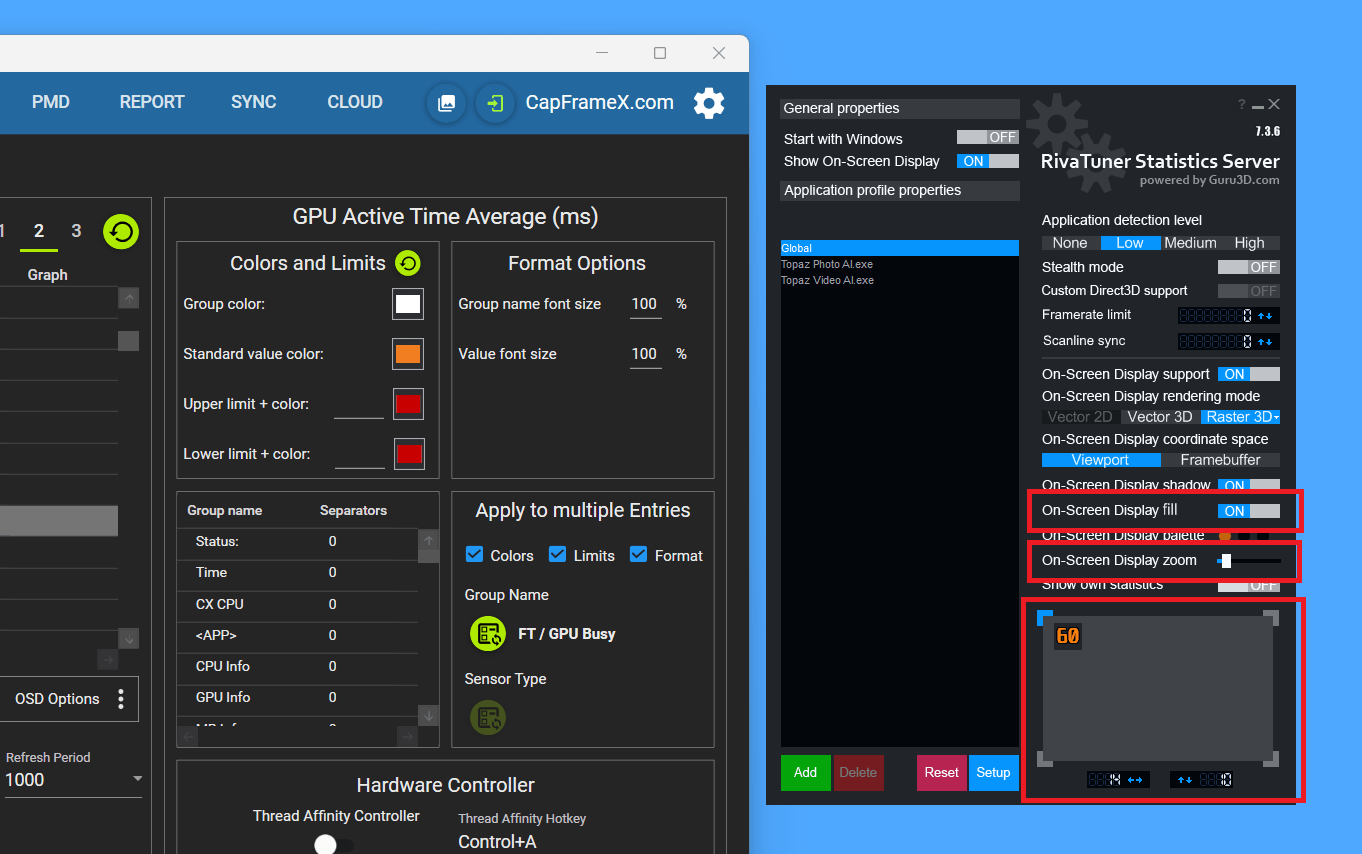1362x854 pixels.
Task: Uncheck the Limits checkbox
Action: pyautogui.click(x=558, y=555)
